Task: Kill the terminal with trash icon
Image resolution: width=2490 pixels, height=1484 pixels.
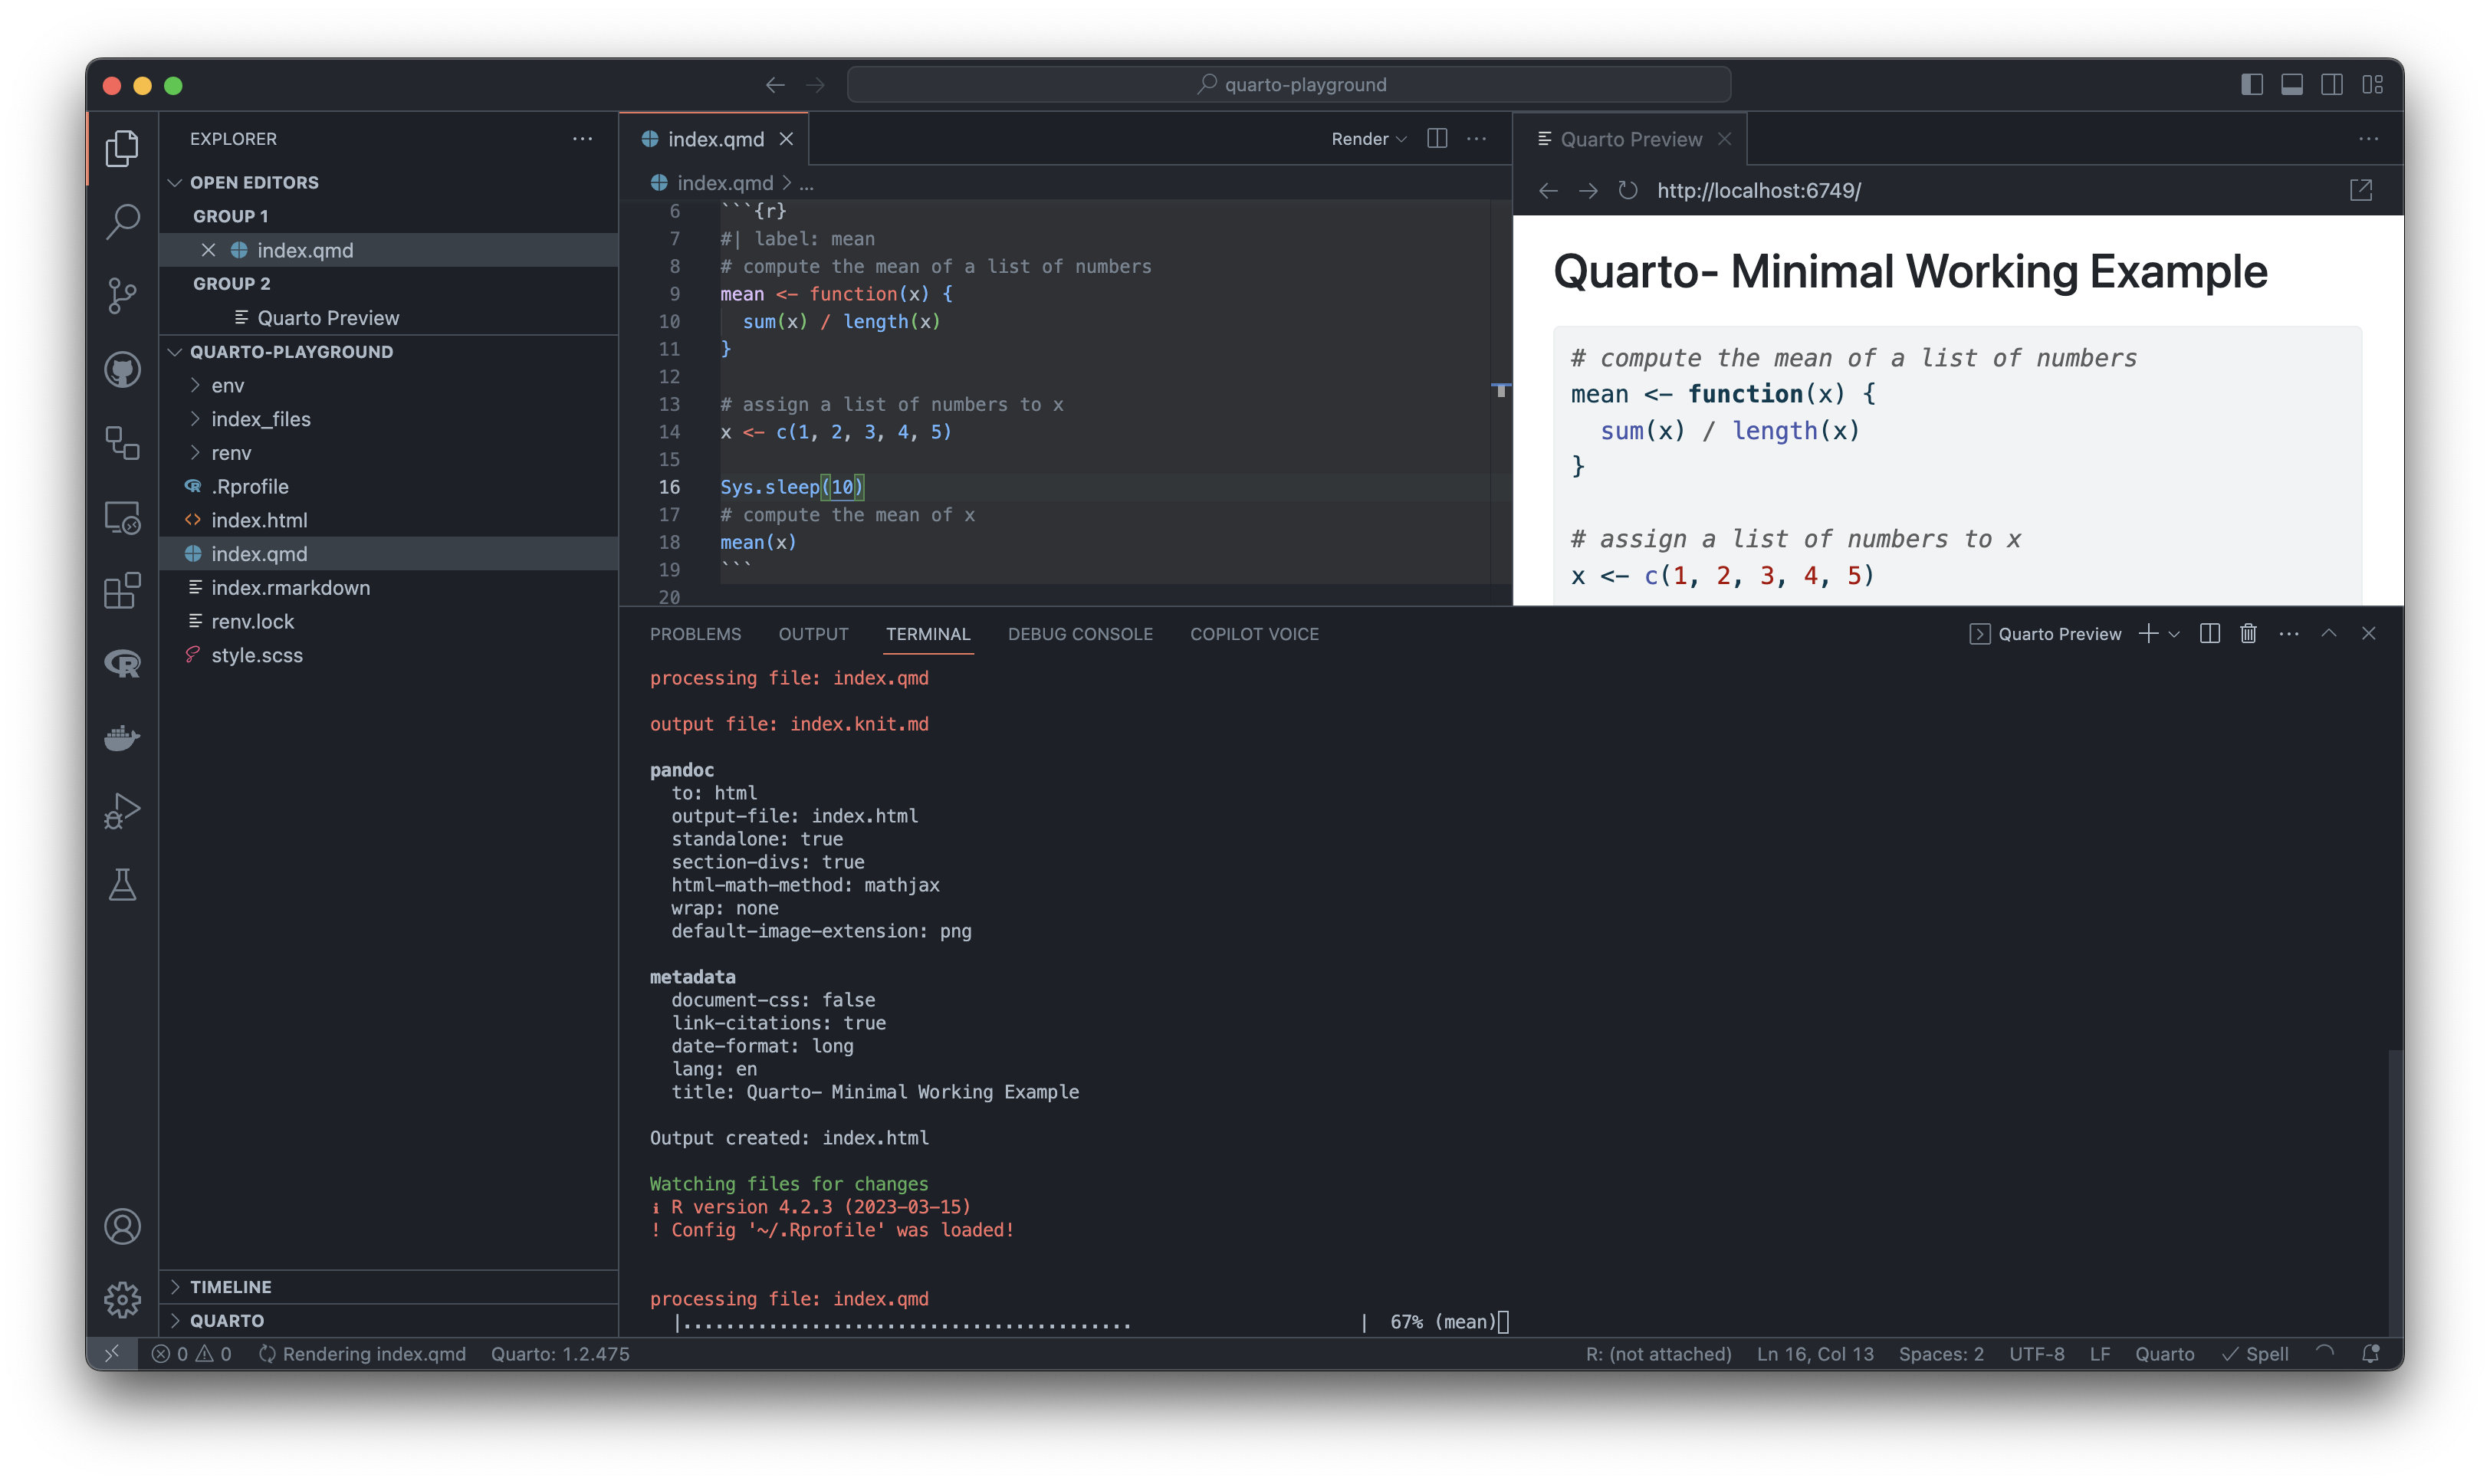Action: 2248,633
